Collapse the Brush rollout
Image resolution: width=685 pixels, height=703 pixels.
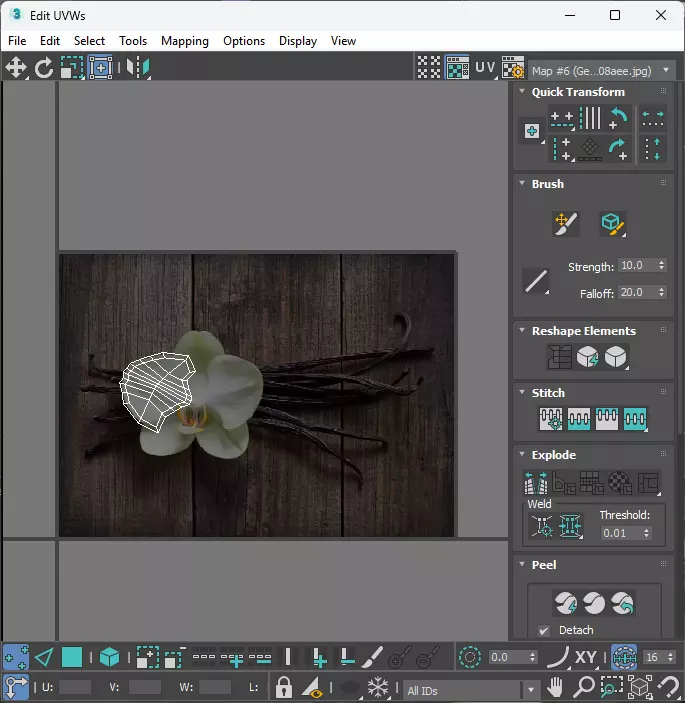(x=522, y=183)
